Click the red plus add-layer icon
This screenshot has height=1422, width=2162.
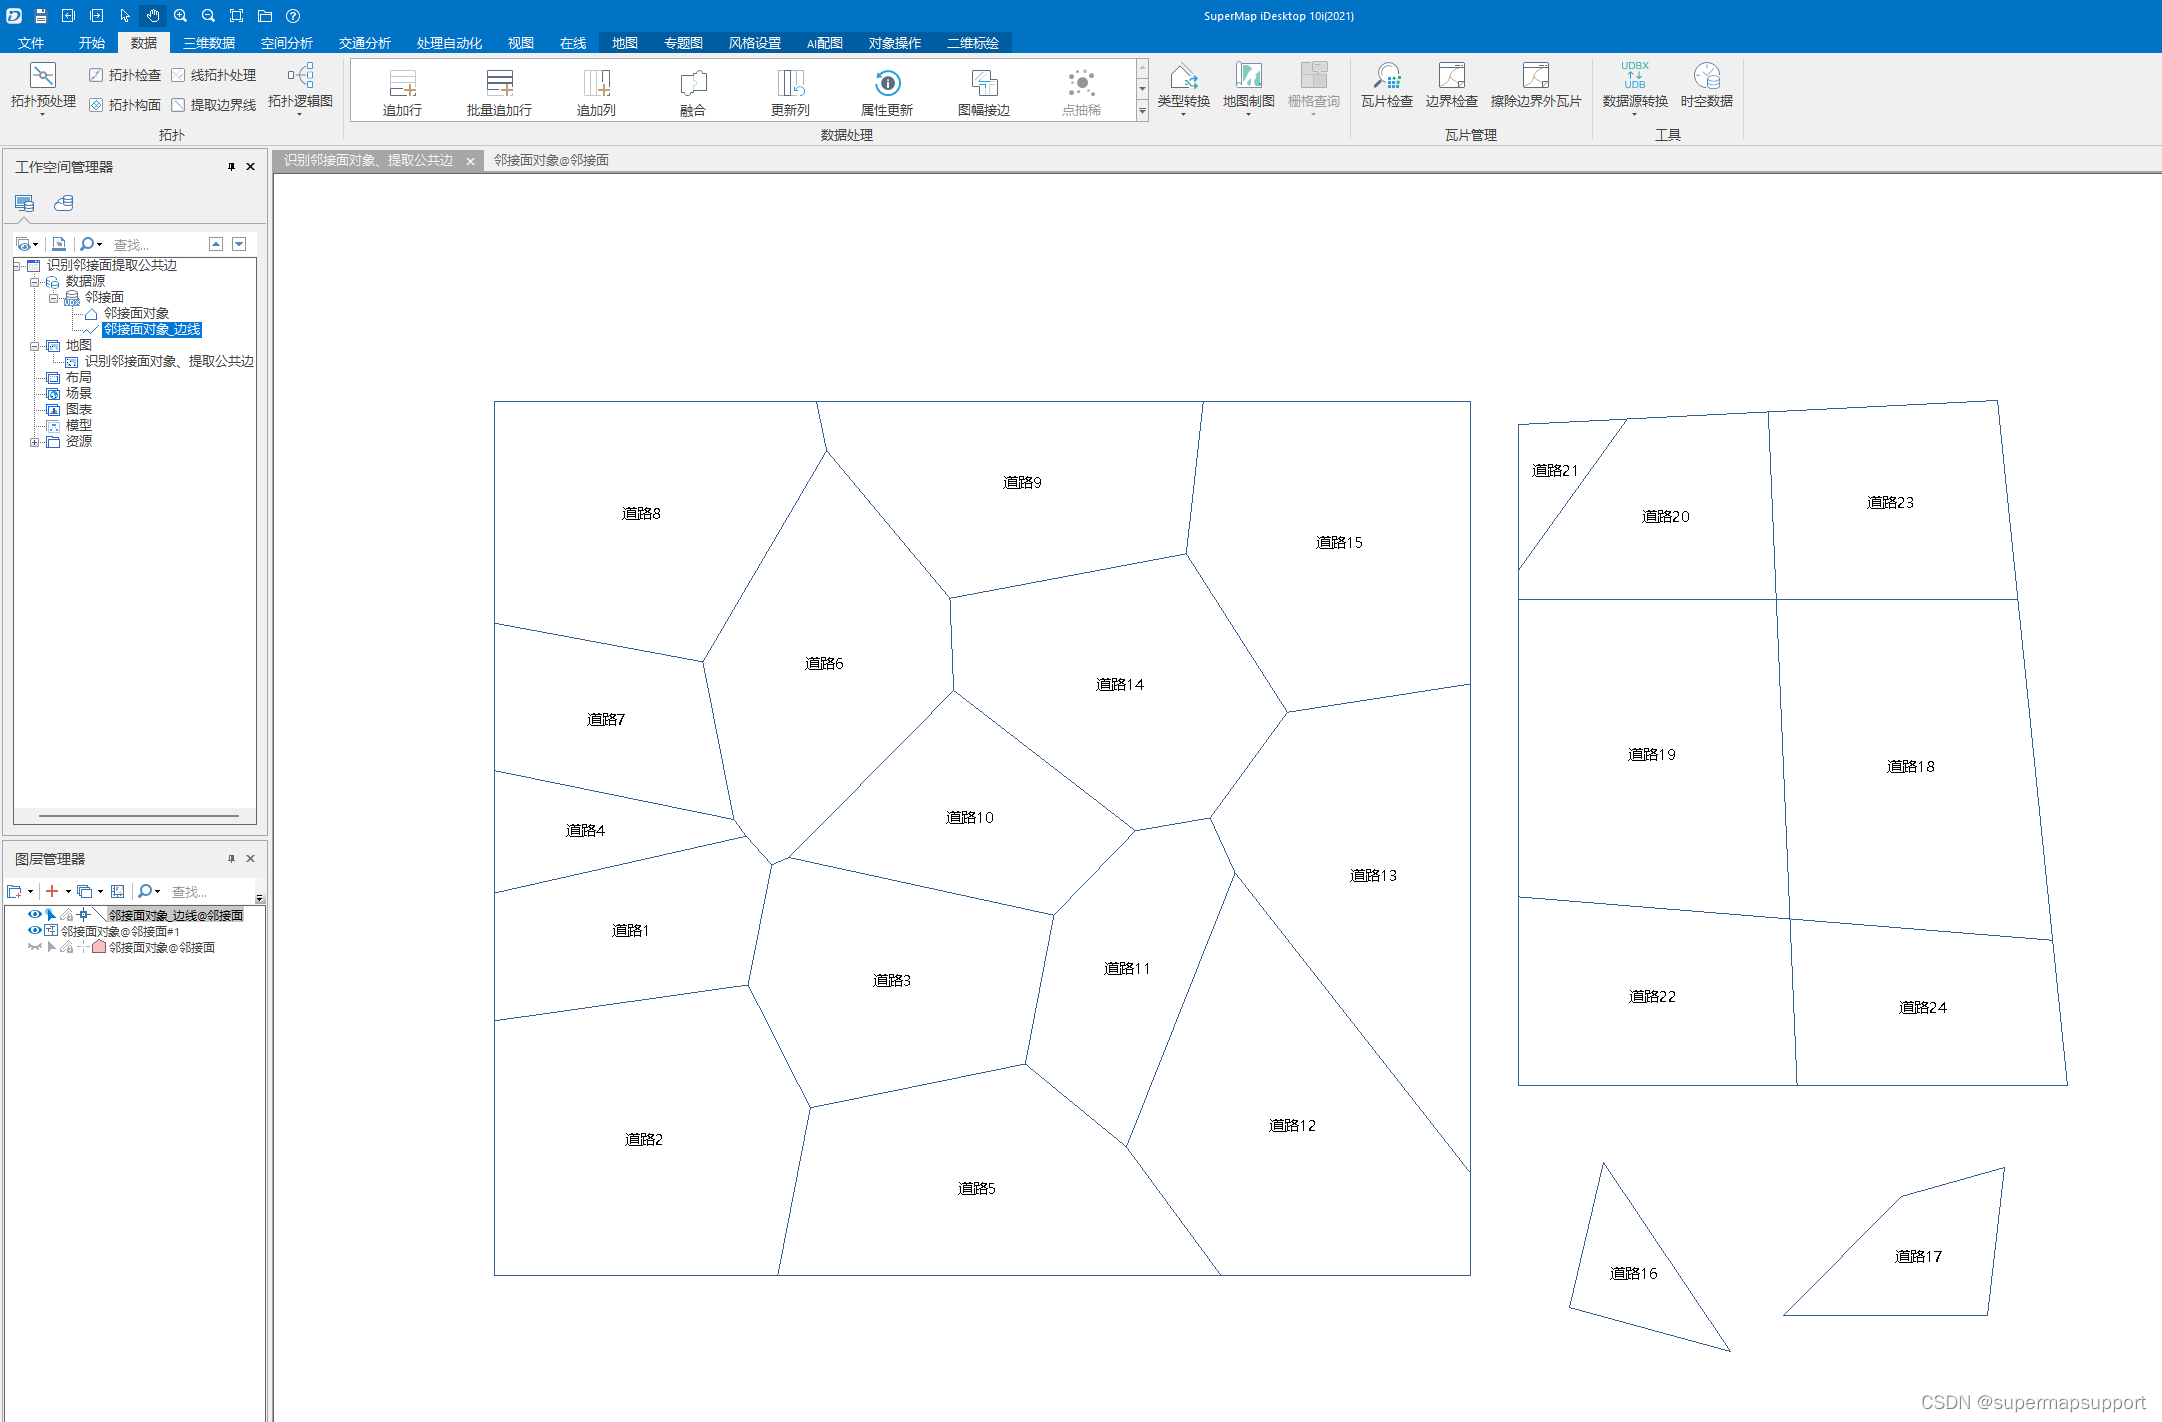(x=52, y=891)
